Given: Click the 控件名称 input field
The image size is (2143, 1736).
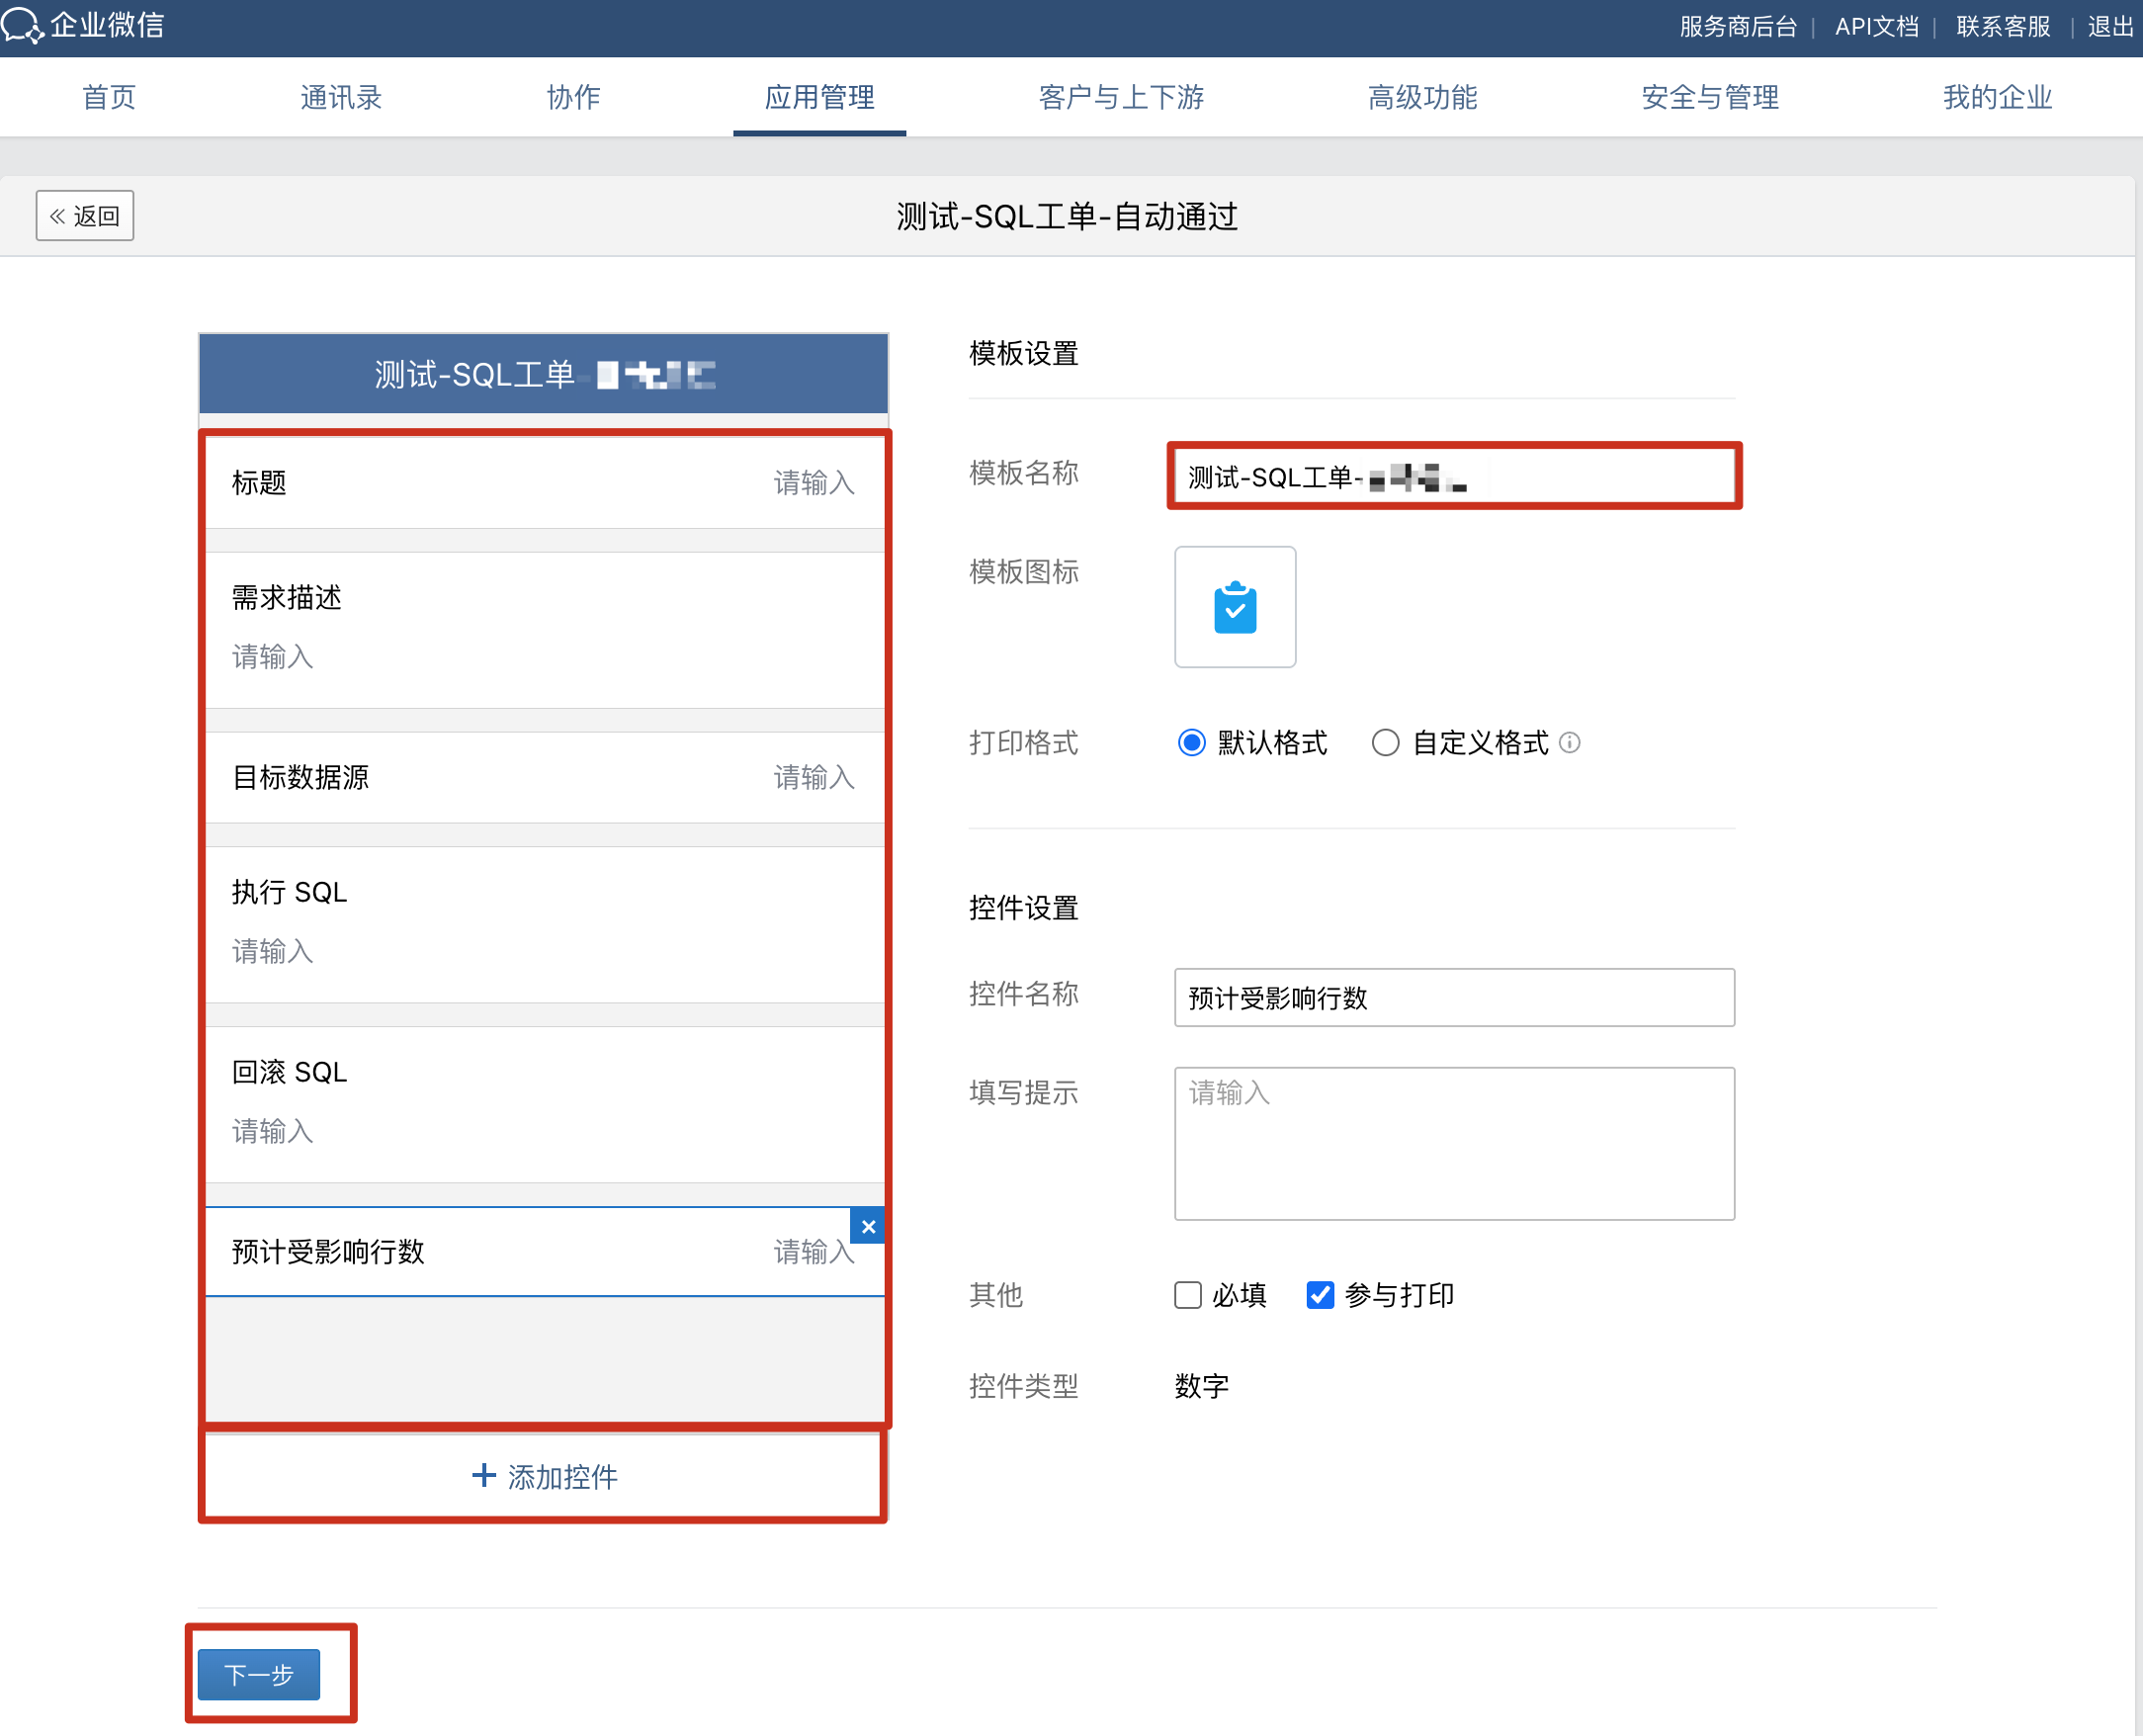Looking at the screenshot, I should pos(1453,997).
